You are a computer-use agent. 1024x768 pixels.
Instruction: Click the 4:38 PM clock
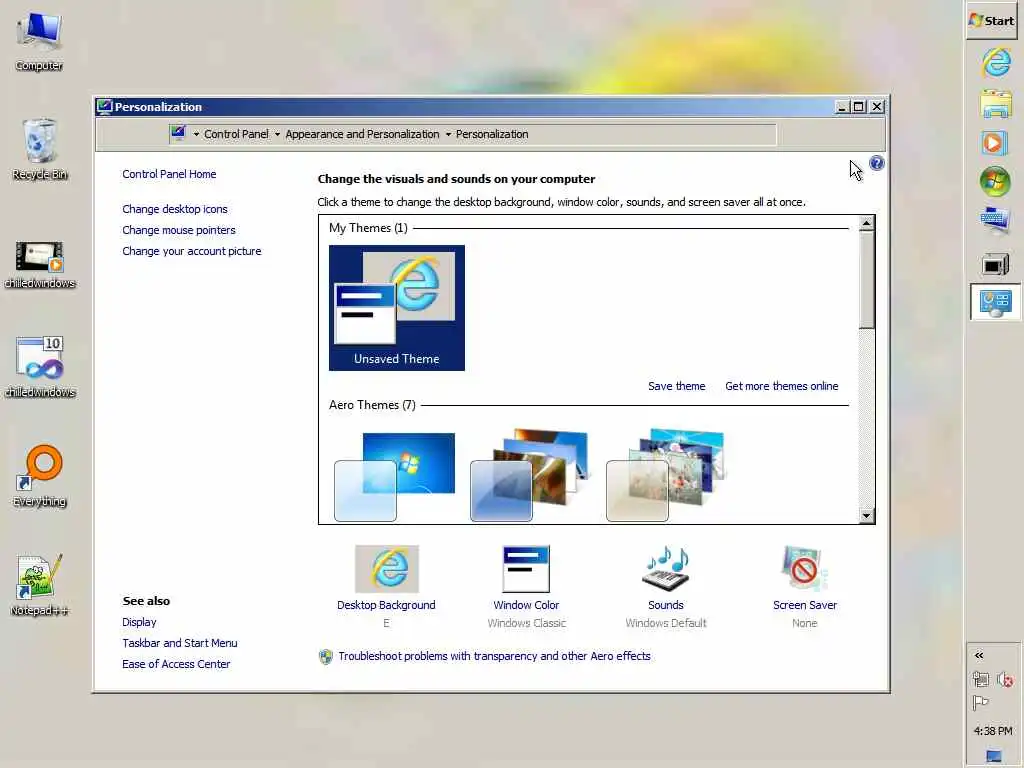pyautogui.click(x=993, y=731)
